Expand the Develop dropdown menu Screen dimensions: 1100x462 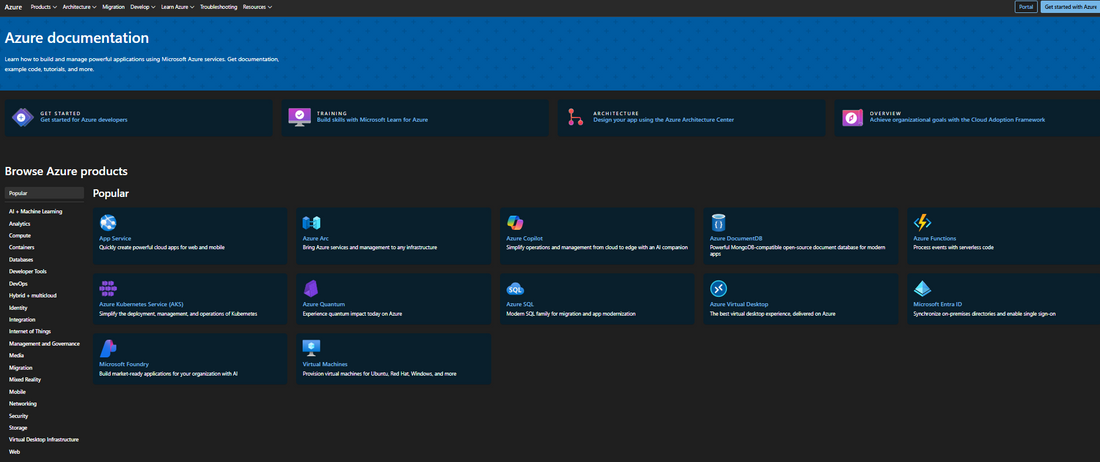tap(141, 6)
